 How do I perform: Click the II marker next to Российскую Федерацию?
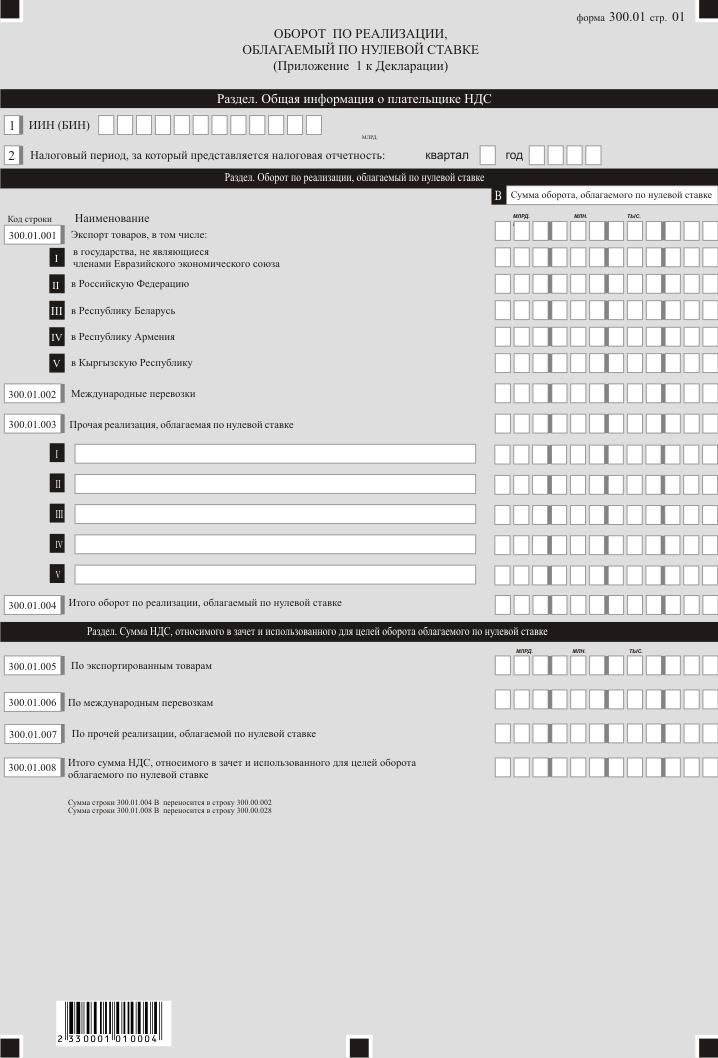(58, 284)
